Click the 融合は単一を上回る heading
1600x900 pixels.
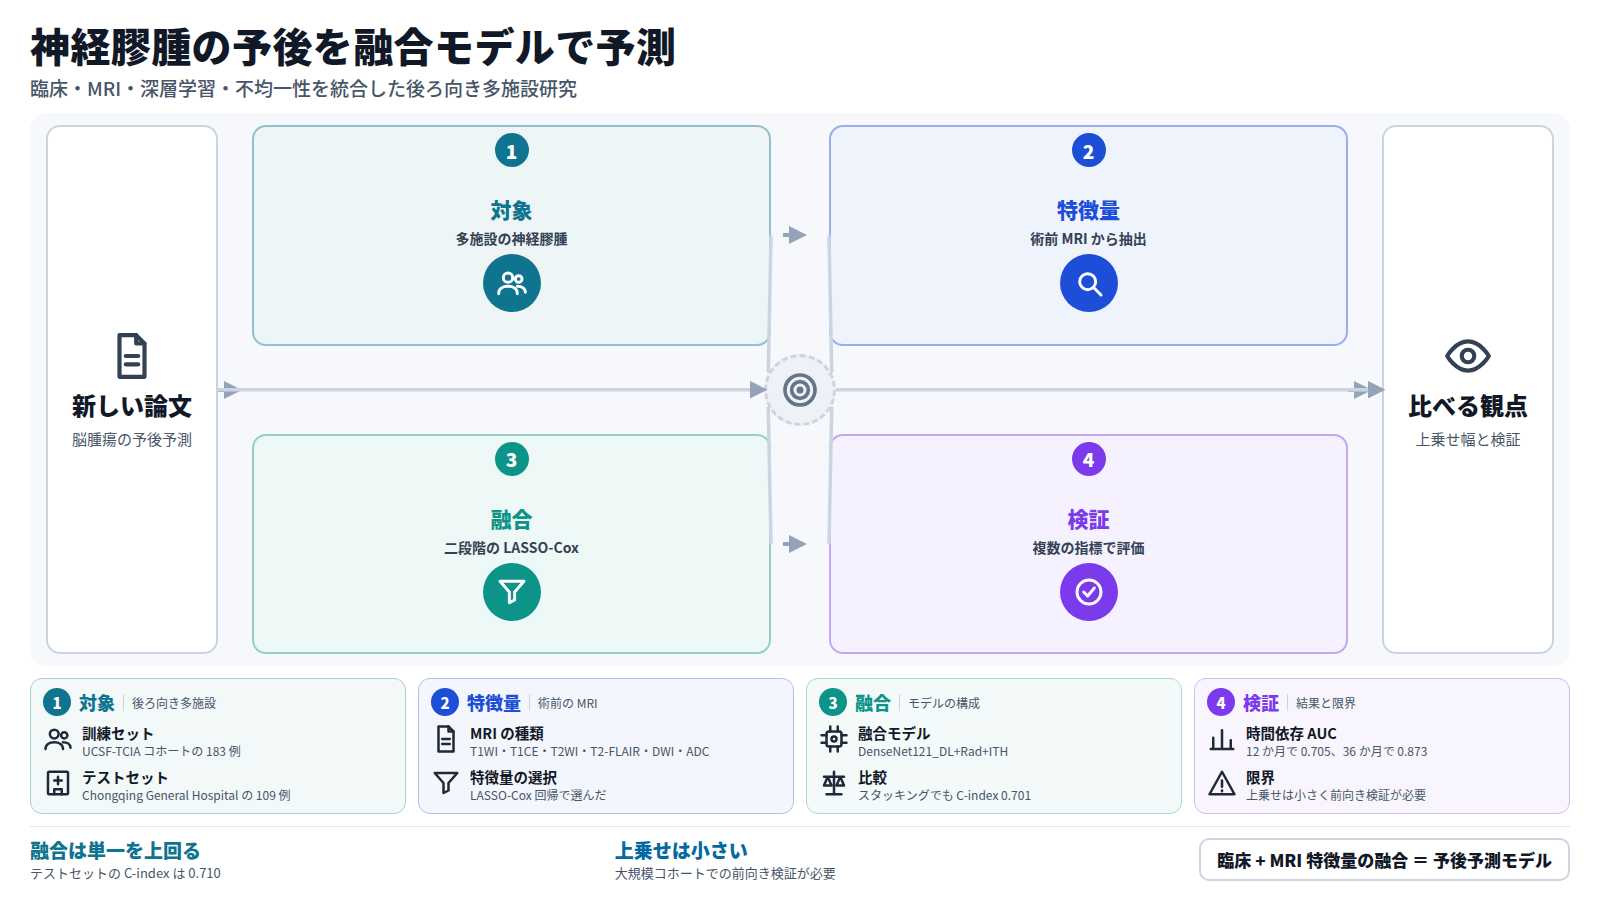tap(115, 851)
